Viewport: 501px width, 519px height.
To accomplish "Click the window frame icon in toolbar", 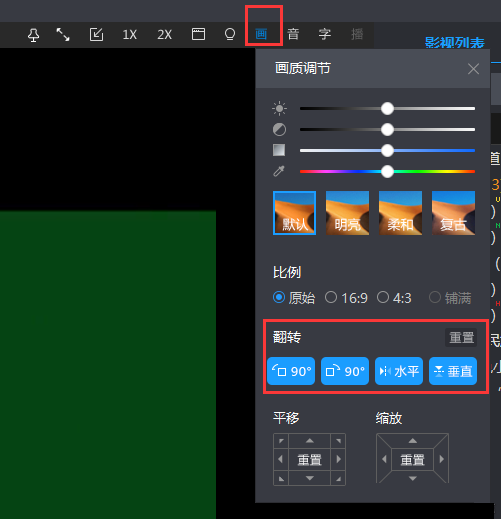I will pyautogui.click(x=198, y=34).
